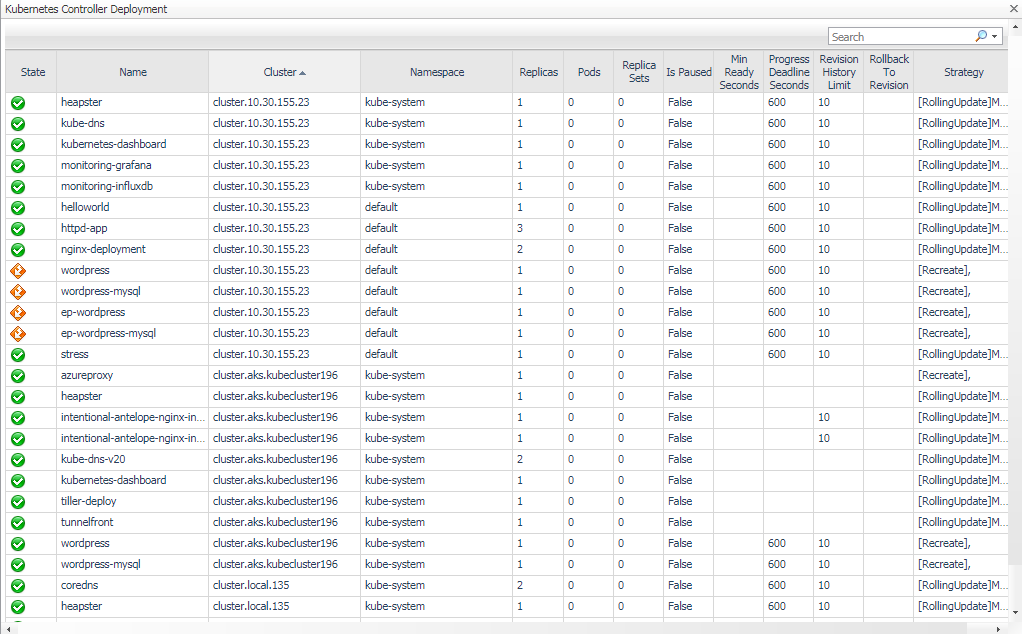Select the replicas value 3 for httpd-app
The image size is (1022, 634).
(x=520, y=228)
